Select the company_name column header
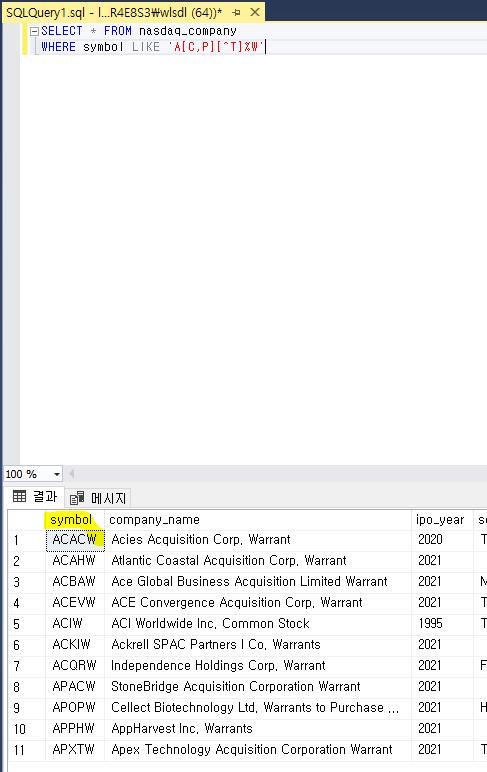Image resolution: width=487 pixels, height=772 pixels. 258,520
